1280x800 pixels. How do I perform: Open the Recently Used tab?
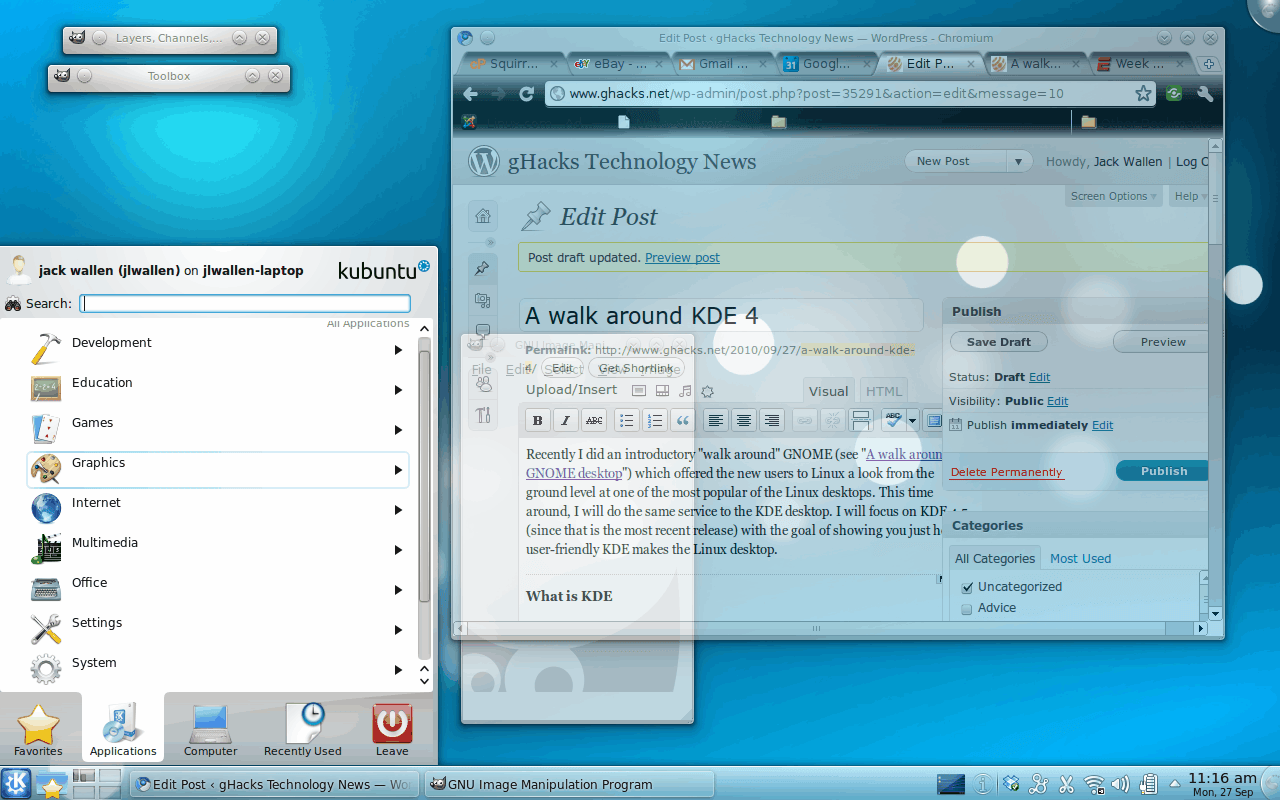click(302, 730)
